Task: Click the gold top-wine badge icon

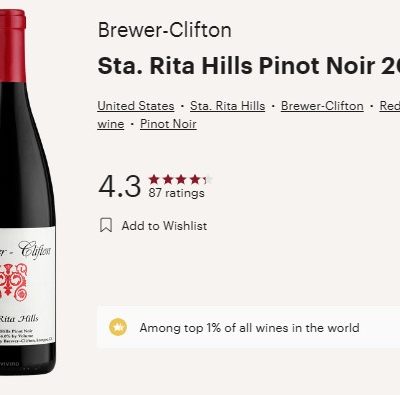Action: (x=118, y=327)
